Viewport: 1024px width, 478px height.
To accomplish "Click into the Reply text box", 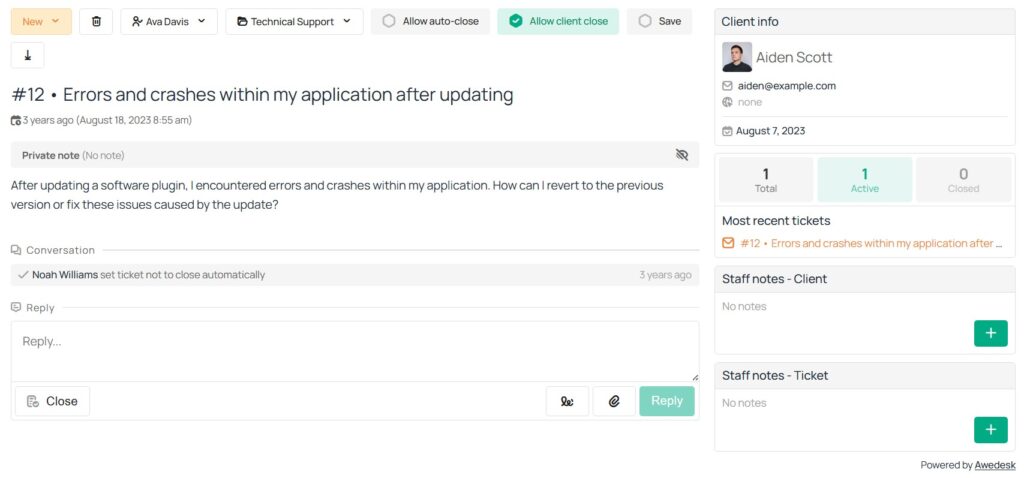I will [354, 350].
